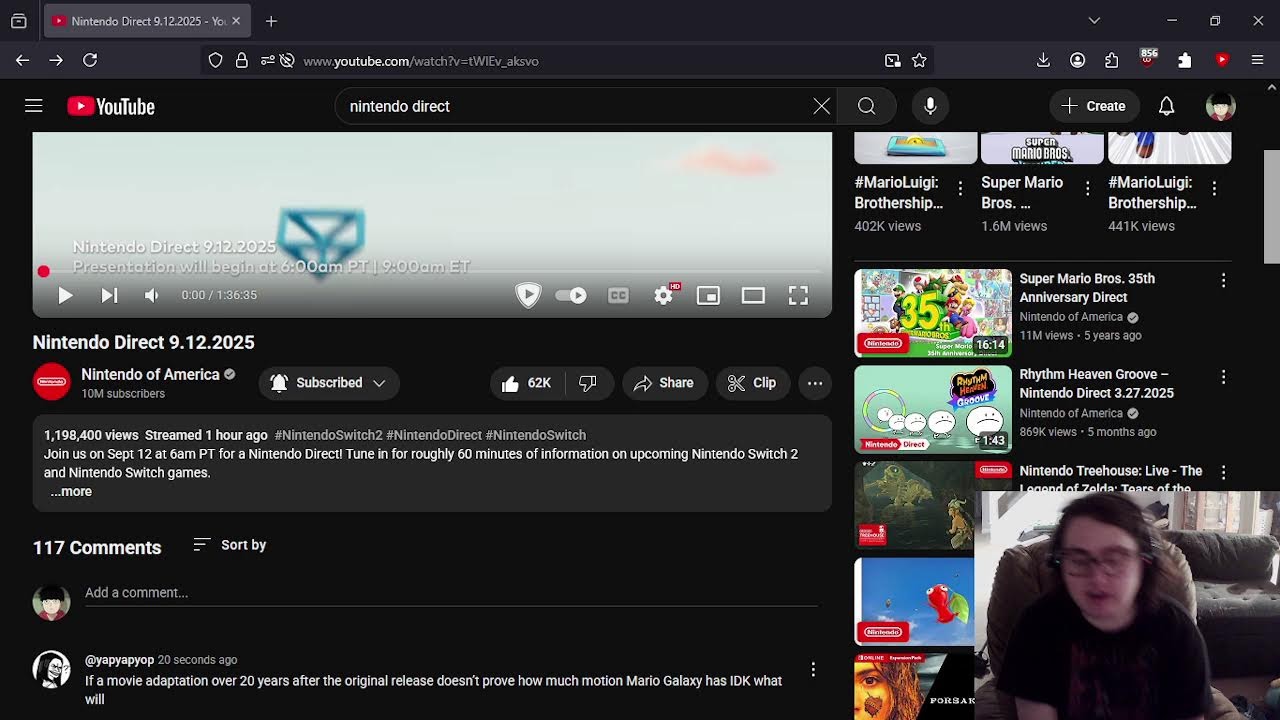Open account avatar menu
Image resolution: width=1280 pixels, height=720 pixels.
click(1221, 106)
